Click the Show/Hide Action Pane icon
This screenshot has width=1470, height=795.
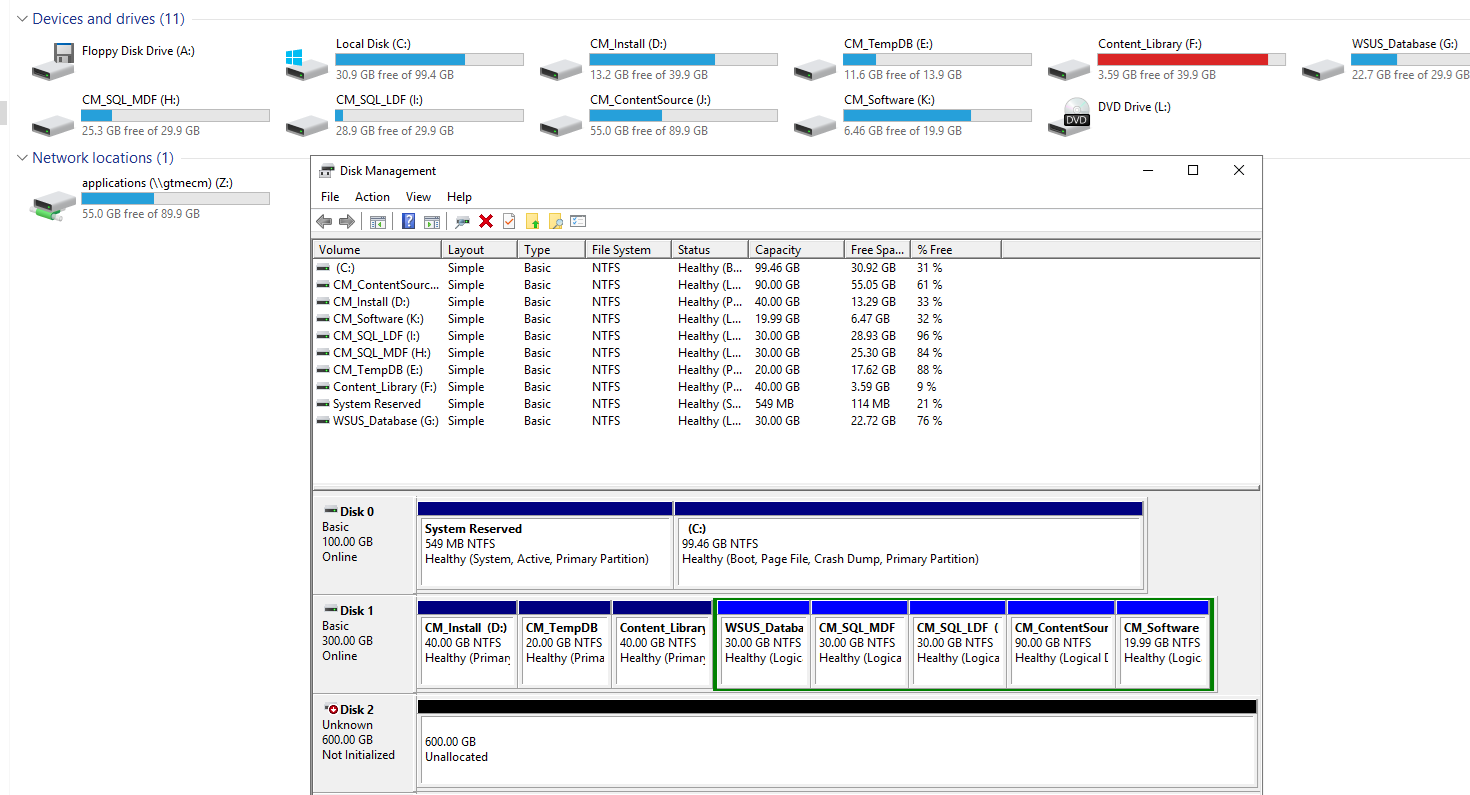pyautogui.click(x=433, y=221)
